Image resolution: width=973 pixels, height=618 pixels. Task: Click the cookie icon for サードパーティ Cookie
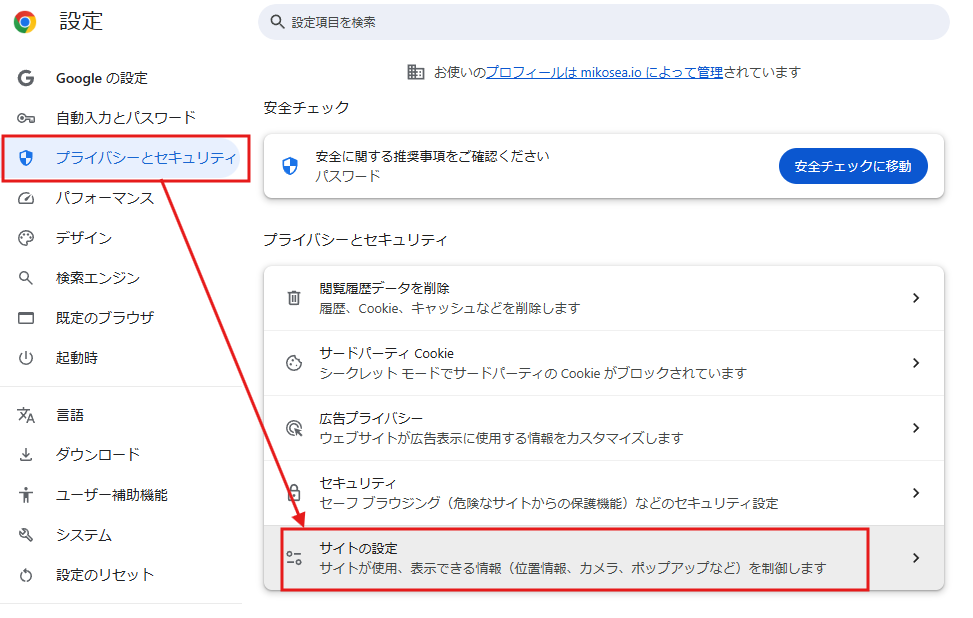click(x=294, y=363)
